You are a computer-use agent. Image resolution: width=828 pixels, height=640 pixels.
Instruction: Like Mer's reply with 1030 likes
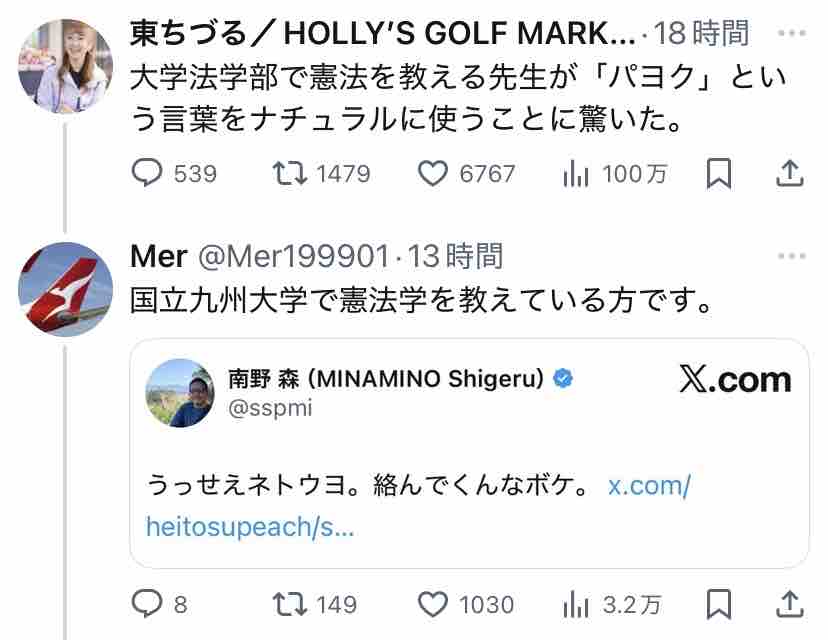coord(432,604)
